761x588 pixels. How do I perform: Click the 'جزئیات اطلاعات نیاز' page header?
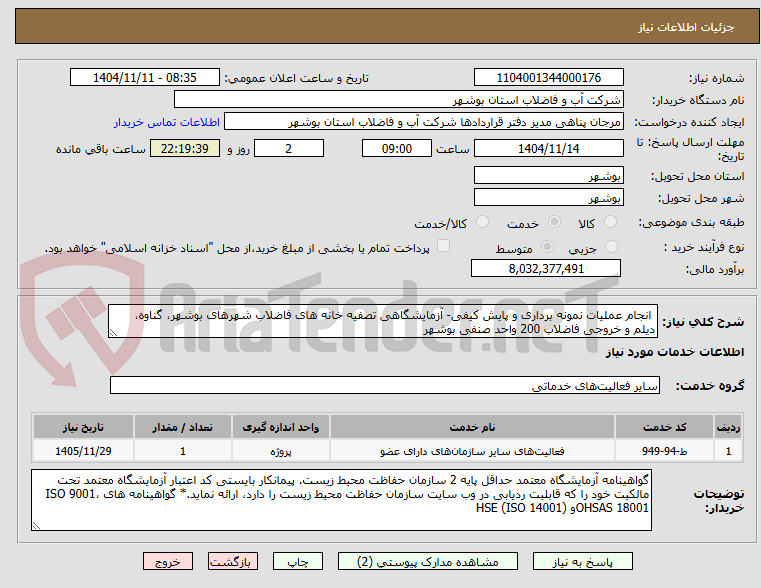[x=685, y=27]
